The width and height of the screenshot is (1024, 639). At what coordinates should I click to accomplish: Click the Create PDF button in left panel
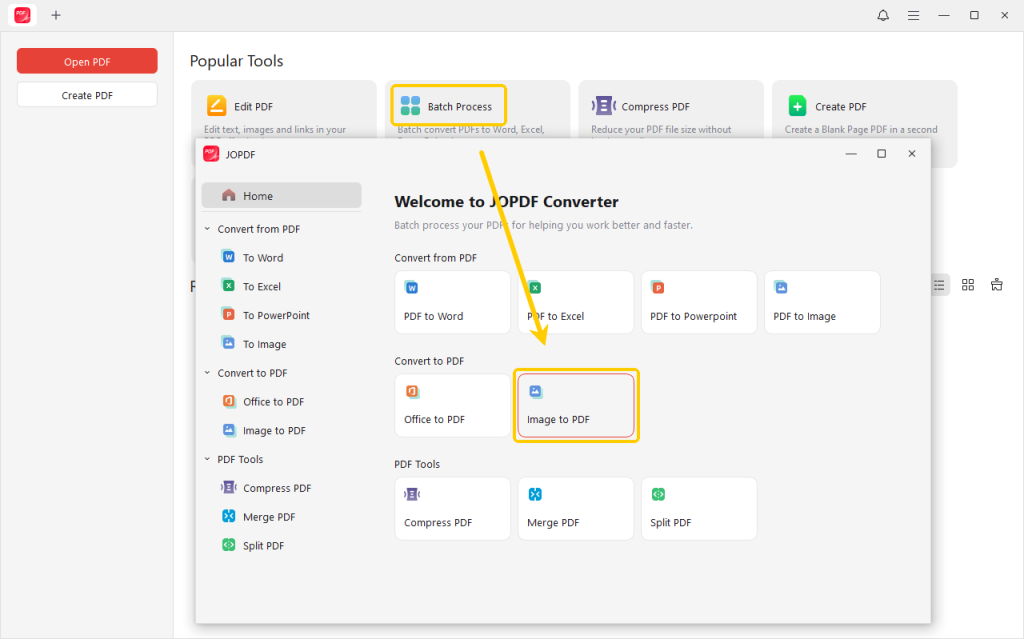(x=87, y=95)
